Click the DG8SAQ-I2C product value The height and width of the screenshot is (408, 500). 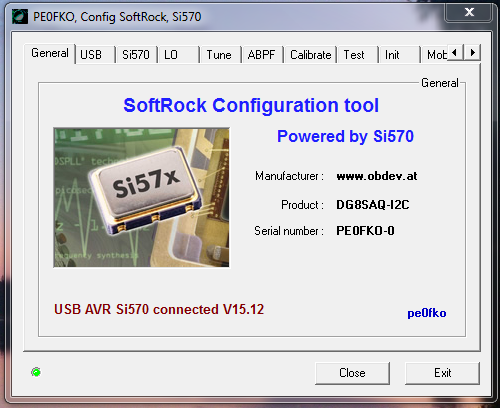click(373, 205)
